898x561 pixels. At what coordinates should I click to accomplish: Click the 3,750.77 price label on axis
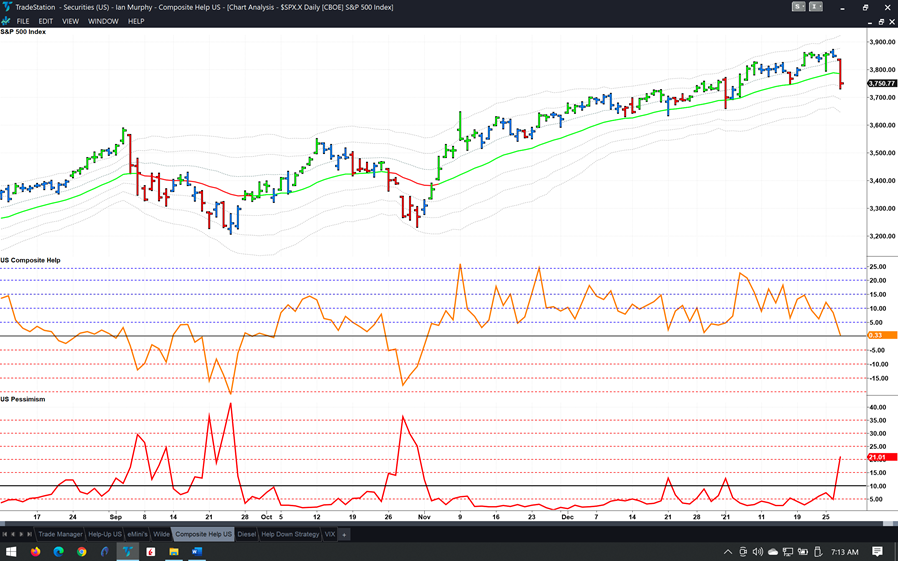882,83
